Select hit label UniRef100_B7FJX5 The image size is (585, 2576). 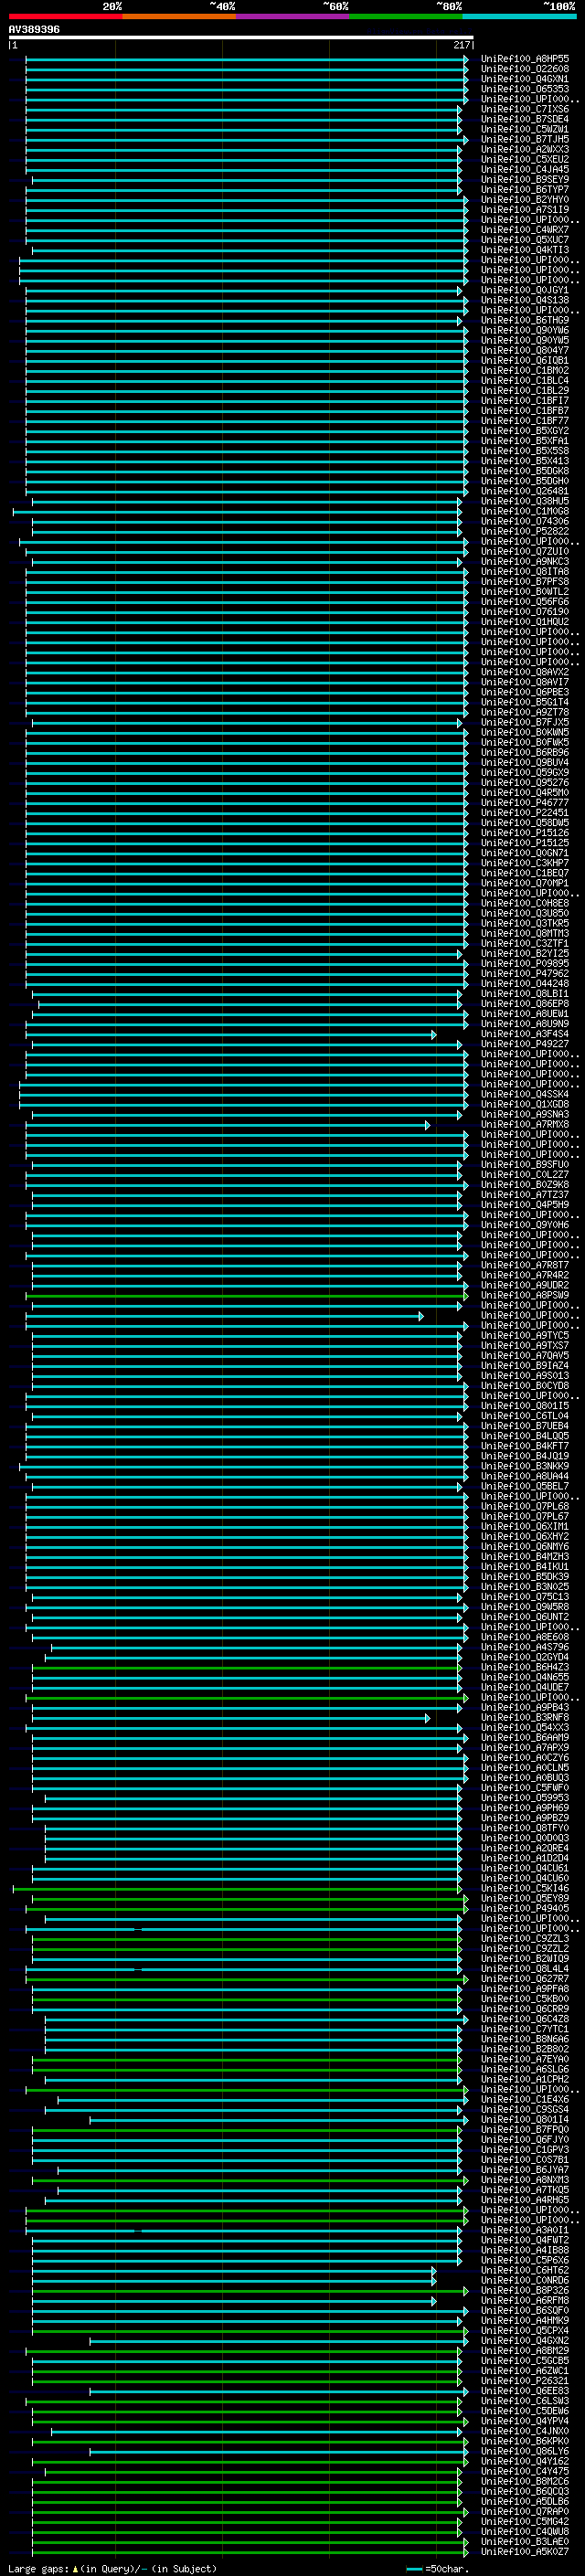coord(525,722)
